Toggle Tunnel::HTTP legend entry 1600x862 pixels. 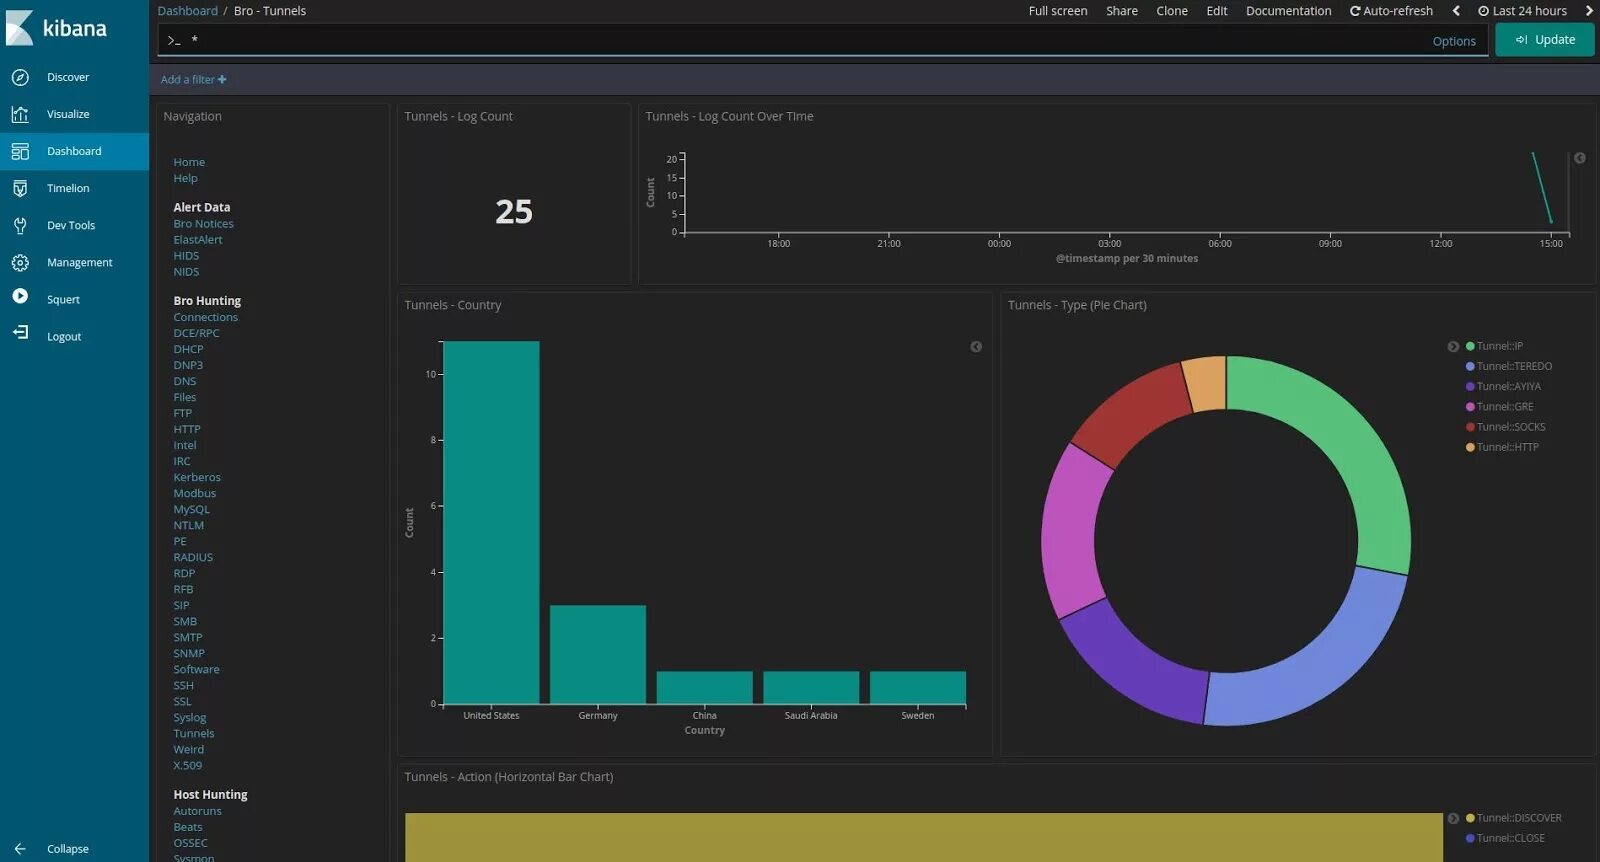(x=1502, y=447)
